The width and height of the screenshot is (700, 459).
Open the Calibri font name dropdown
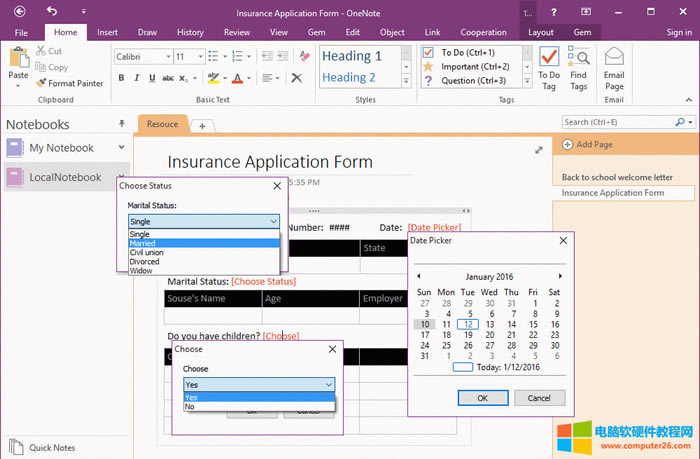click(167, 57)
